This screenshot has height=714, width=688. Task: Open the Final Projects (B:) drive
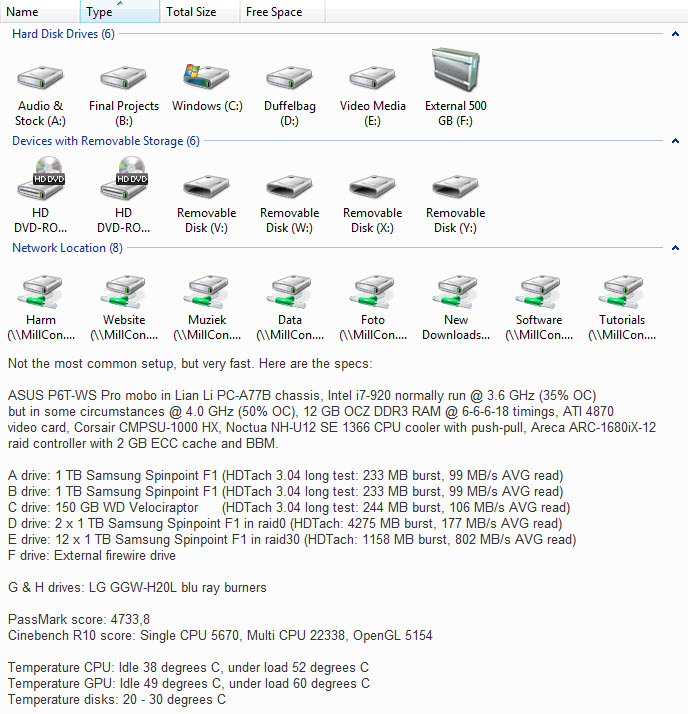(124, 80)
